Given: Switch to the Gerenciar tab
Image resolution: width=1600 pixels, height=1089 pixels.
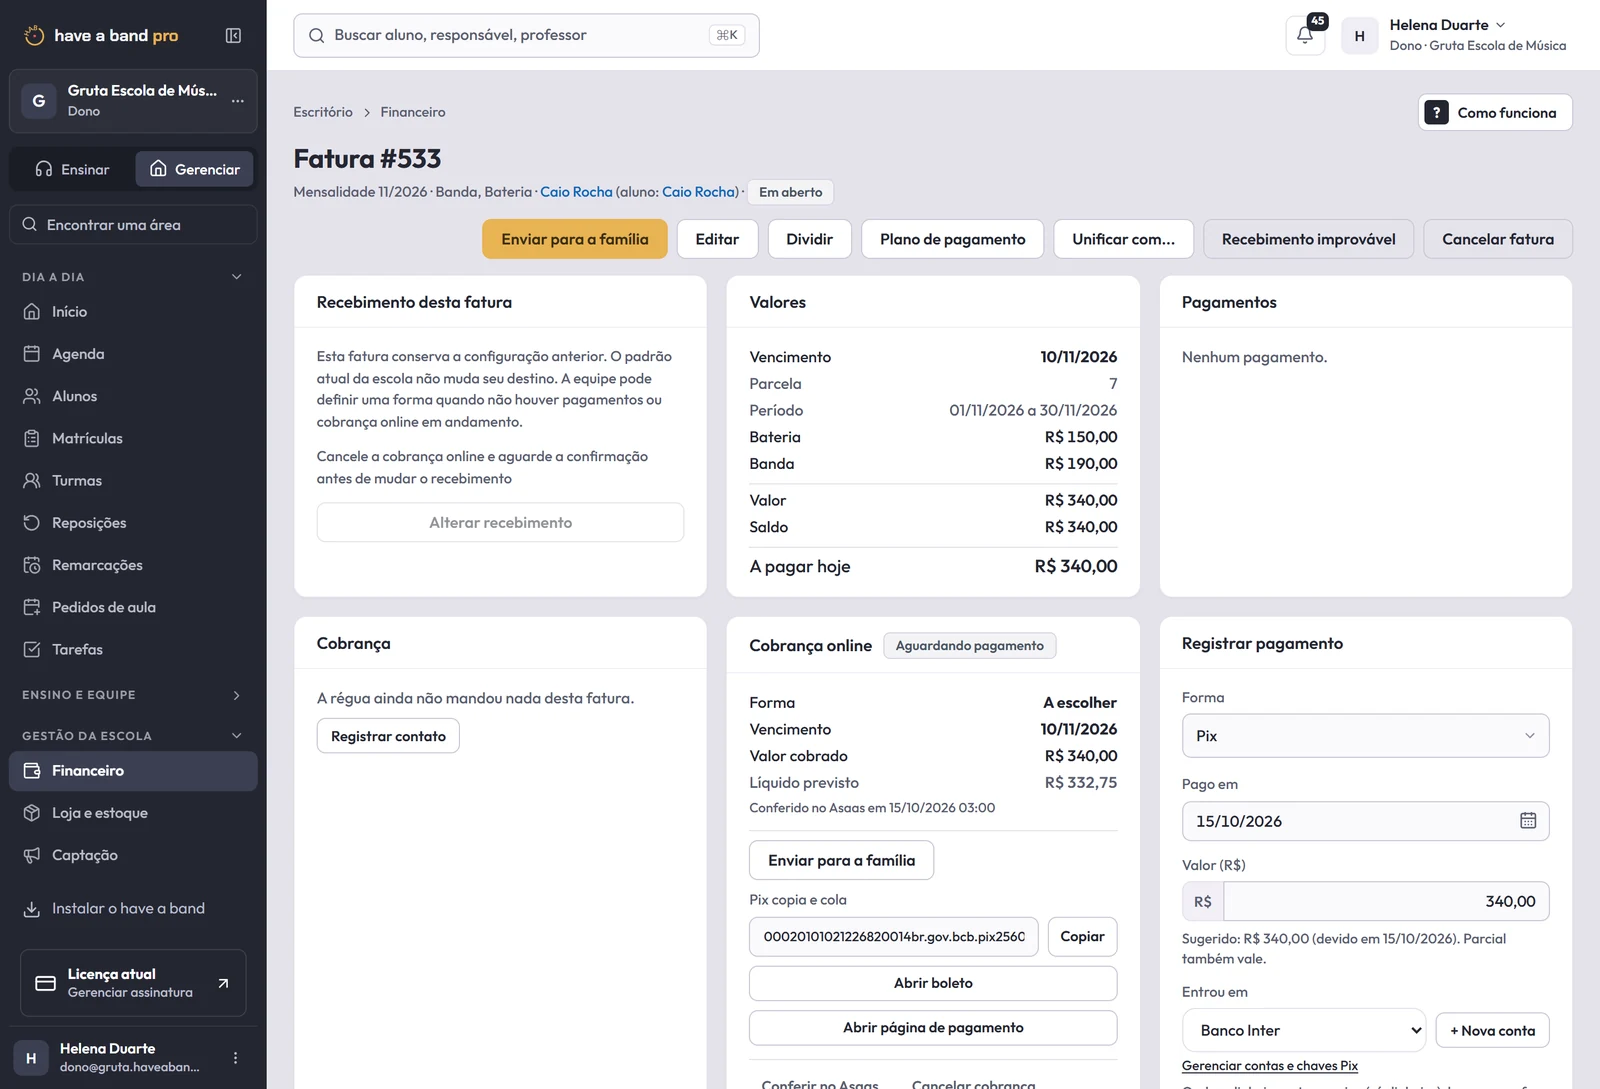Looking at the screenshot, I should point(195,169).
